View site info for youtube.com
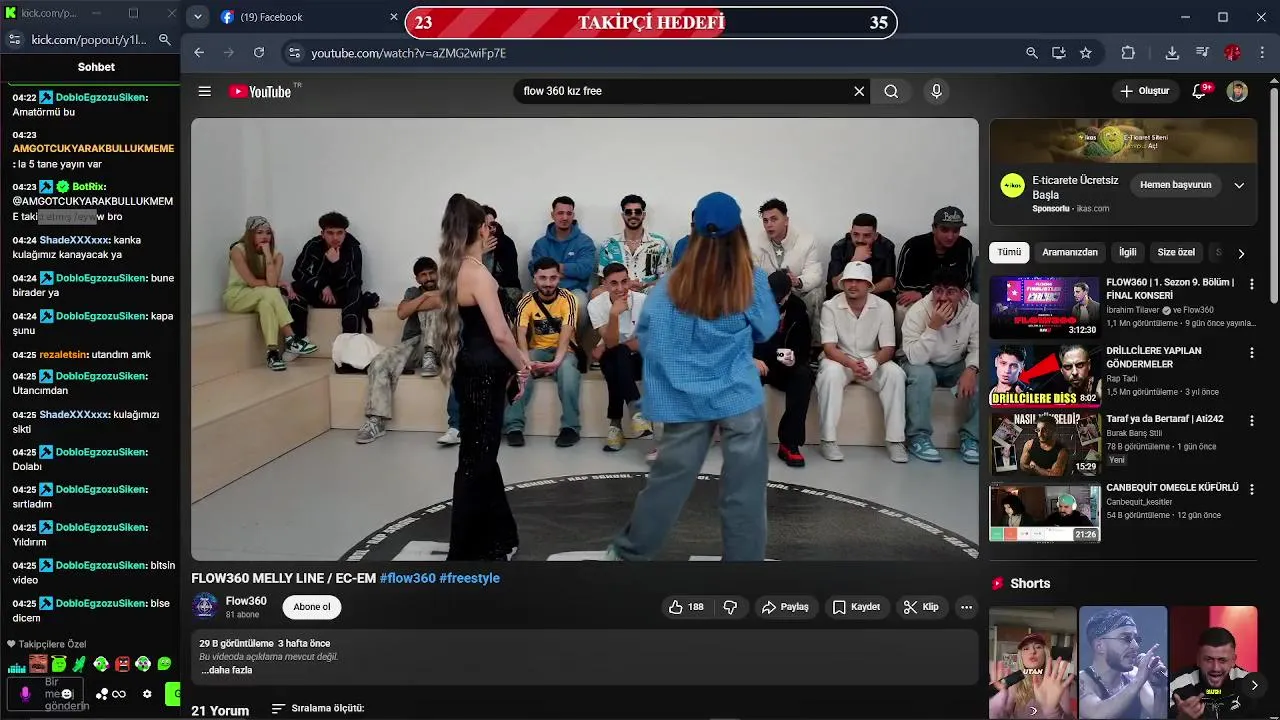The width and height of the screenshot is (1280, 720). coord(293,53)
